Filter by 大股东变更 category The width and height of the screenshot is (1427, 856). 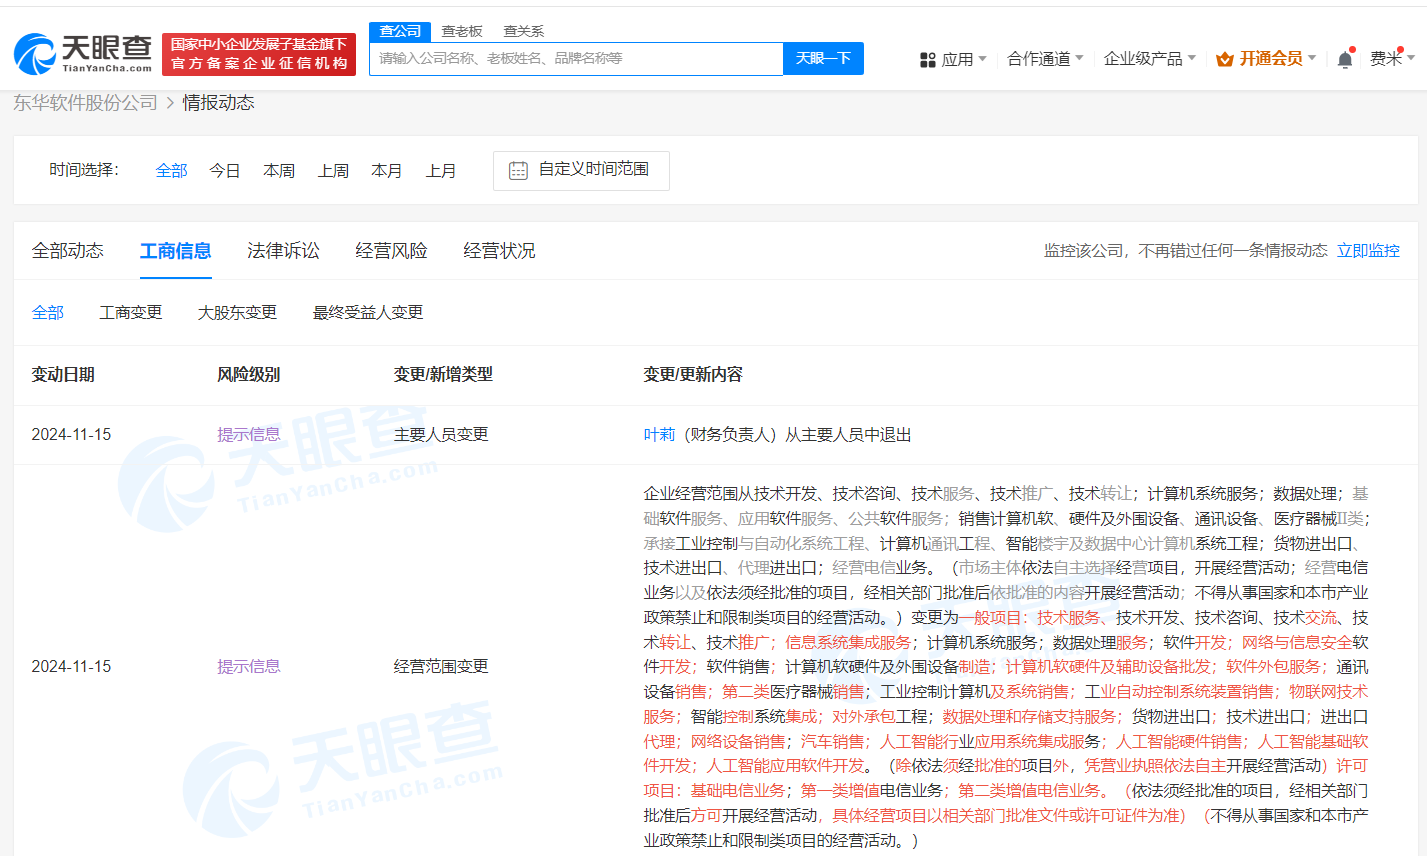[x=237, y=313]
